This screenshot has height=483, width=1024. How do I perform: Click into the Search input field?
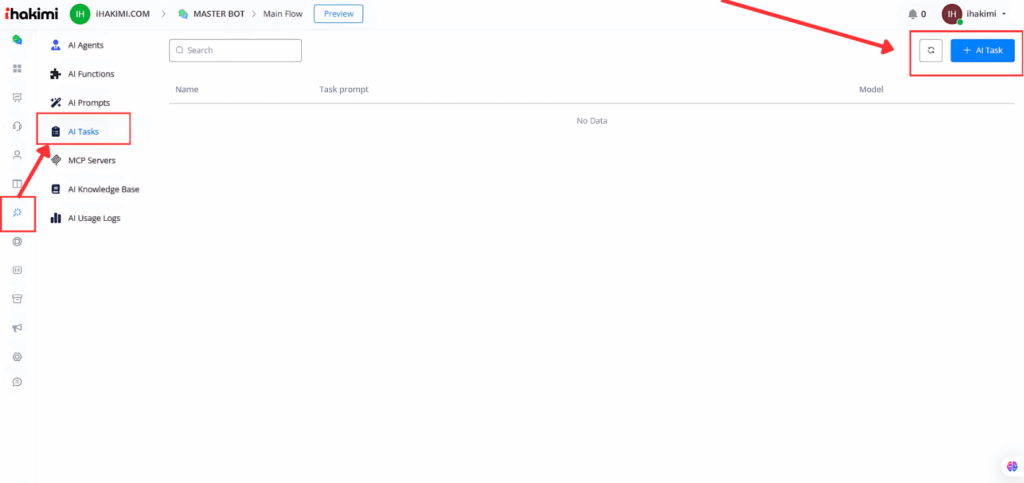coord(236,50)
